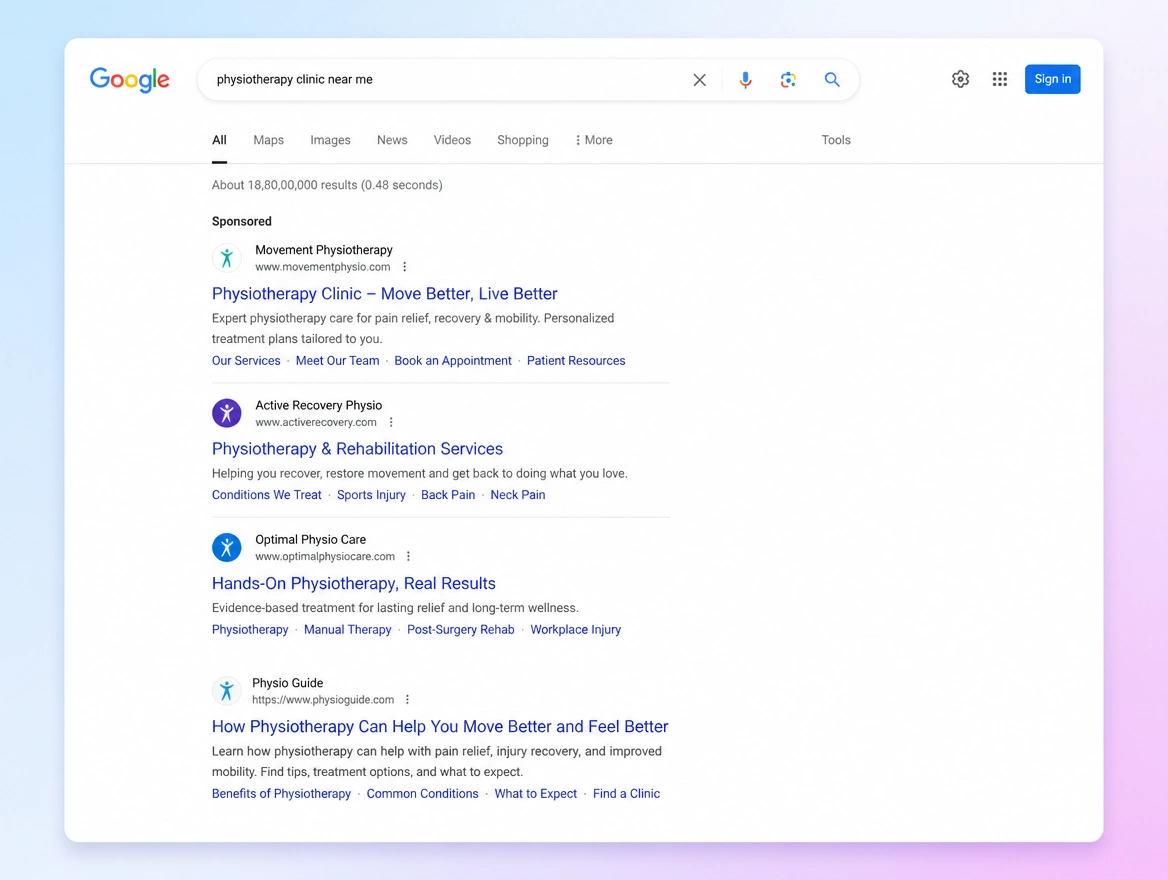
Task: Open the Conditions We Treat sitelink
Action: pos(267,495)
